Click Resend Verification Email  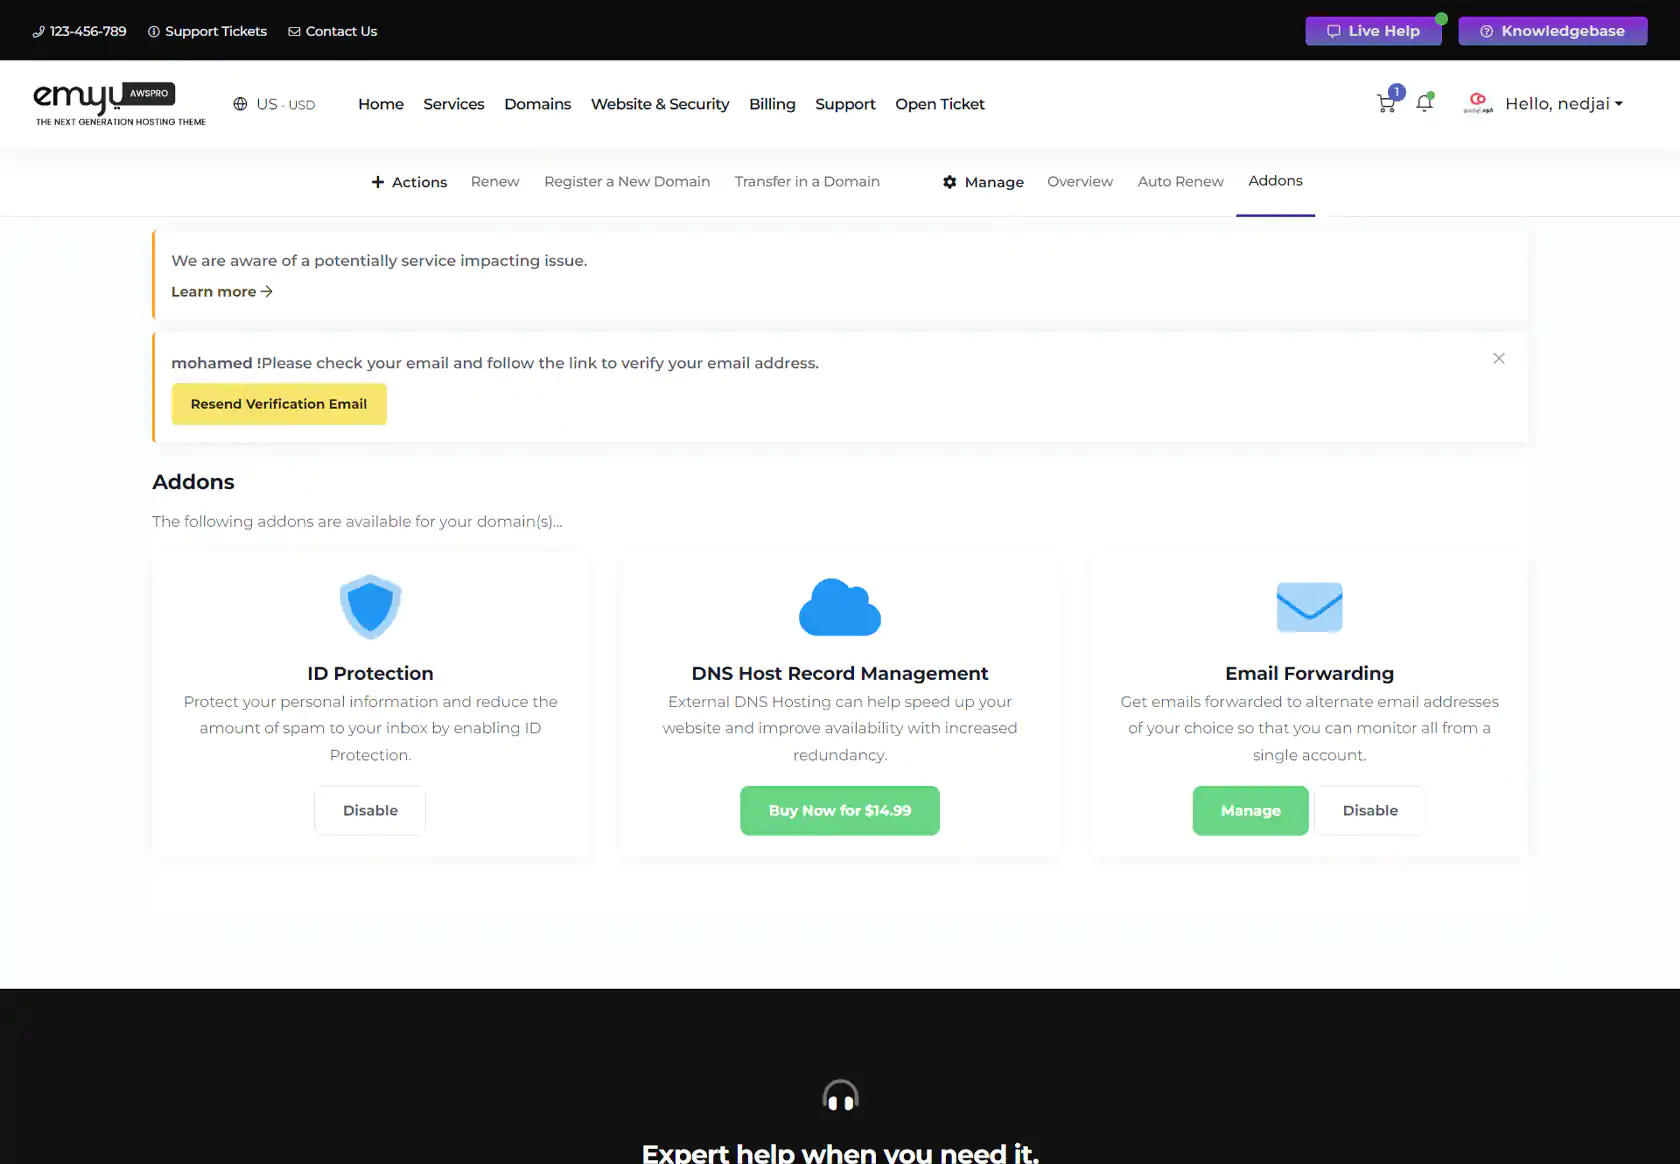(x=279, y=404)
